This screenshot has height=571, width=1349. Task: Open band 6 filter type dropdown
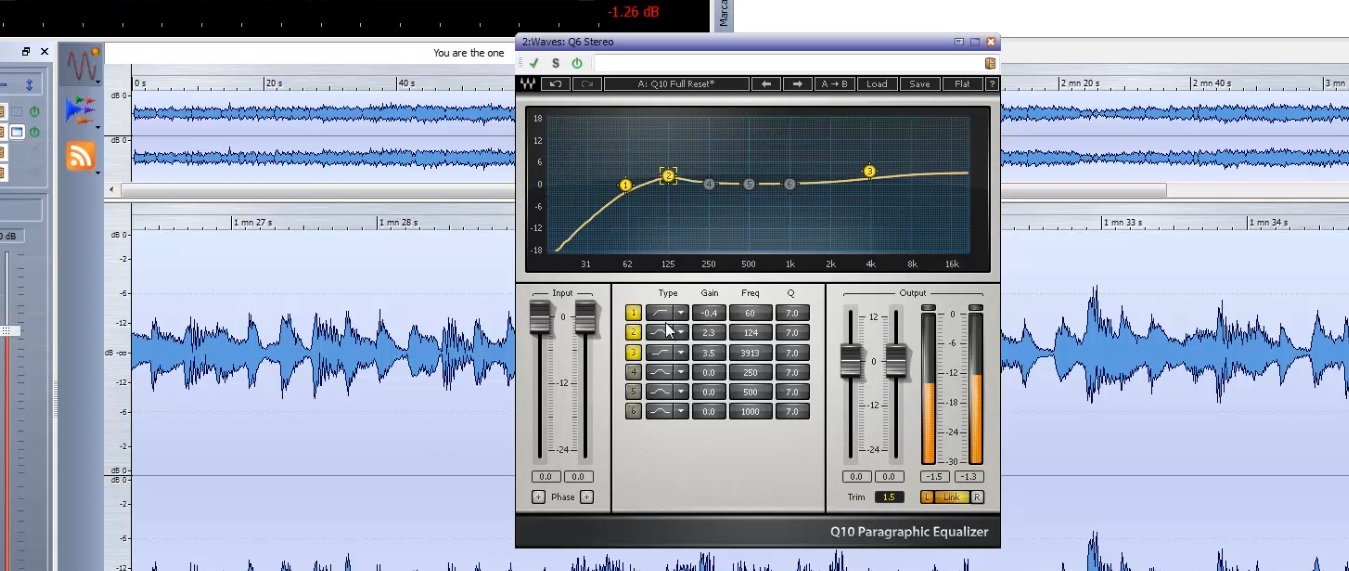(681, 411)
